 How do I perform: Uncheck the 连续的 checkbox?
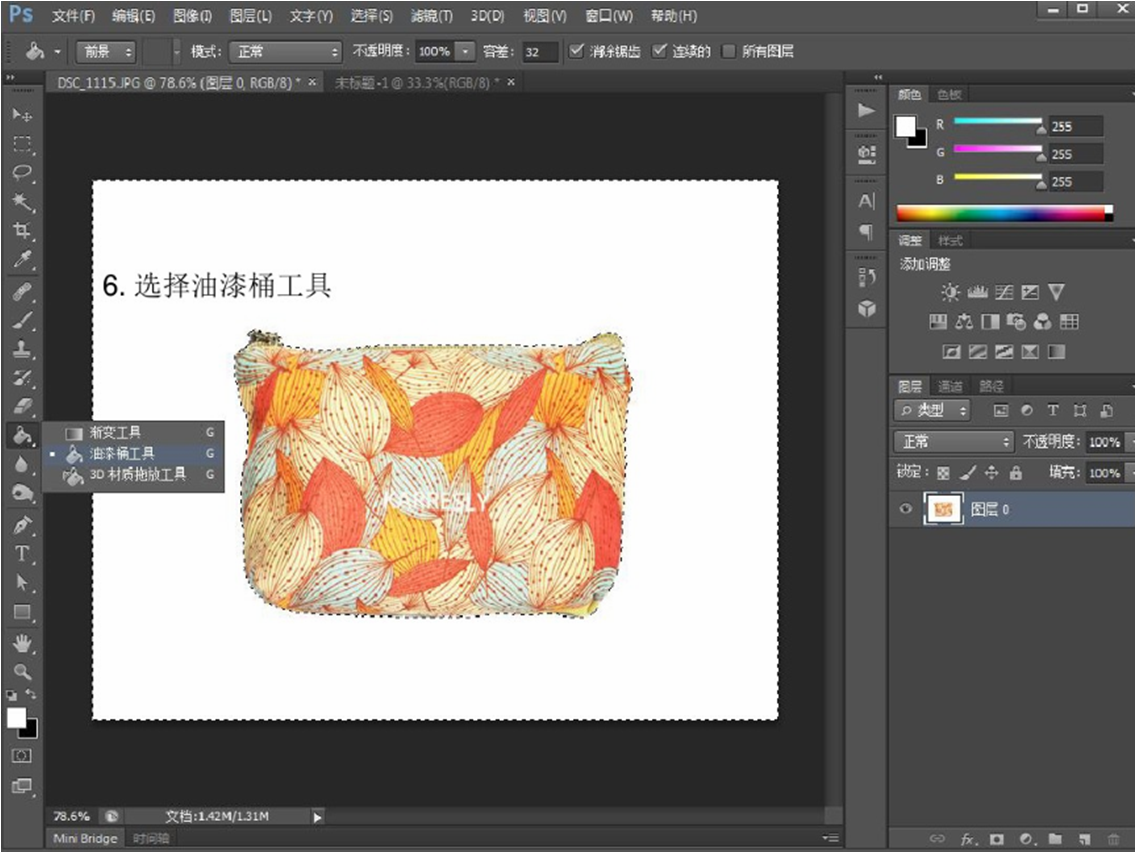tap(659, 51)
